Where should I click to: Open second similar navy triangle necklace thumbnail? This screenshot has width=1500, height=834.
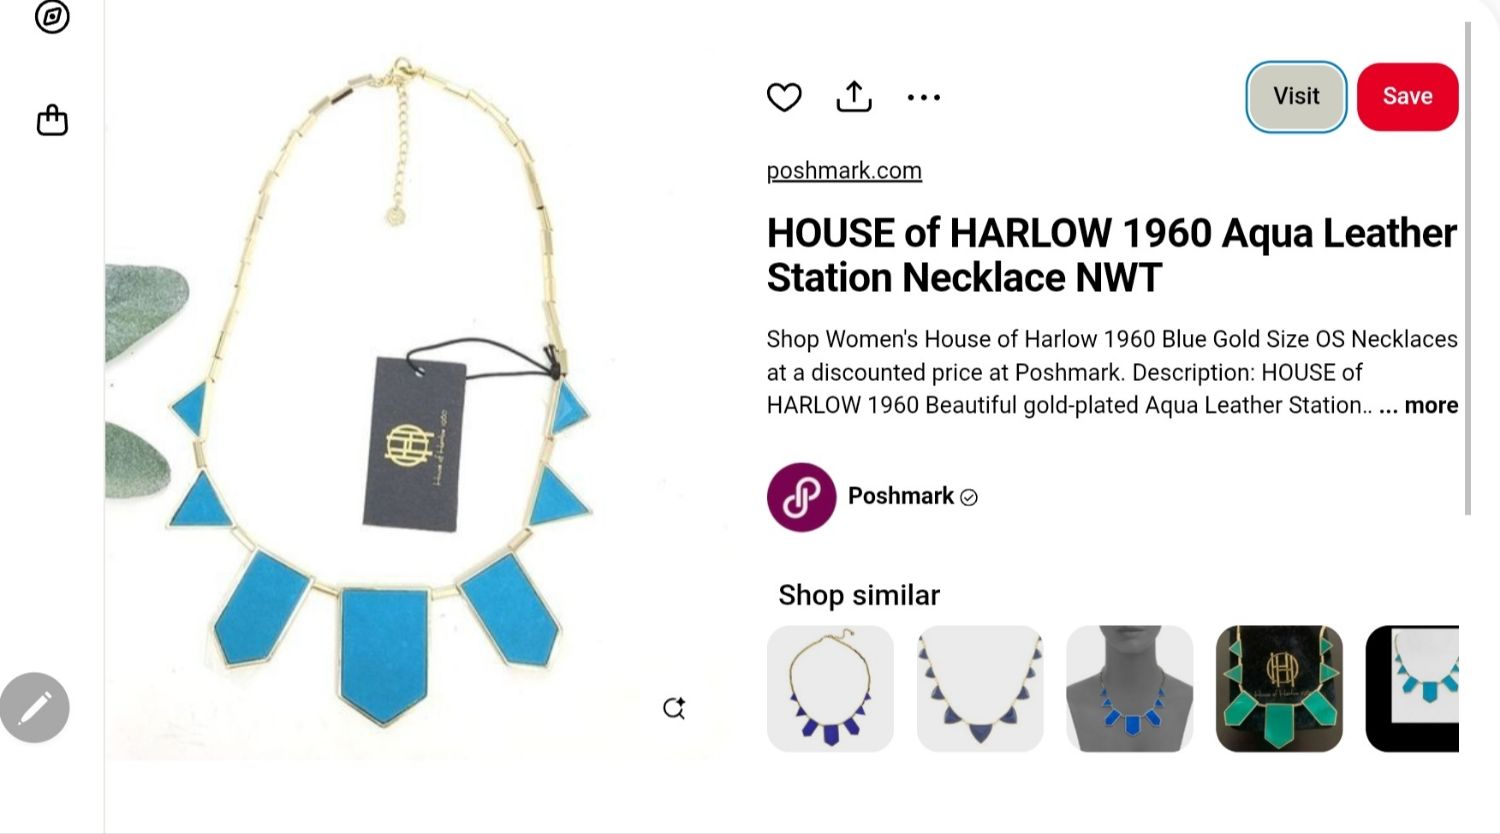coord(980,688)
